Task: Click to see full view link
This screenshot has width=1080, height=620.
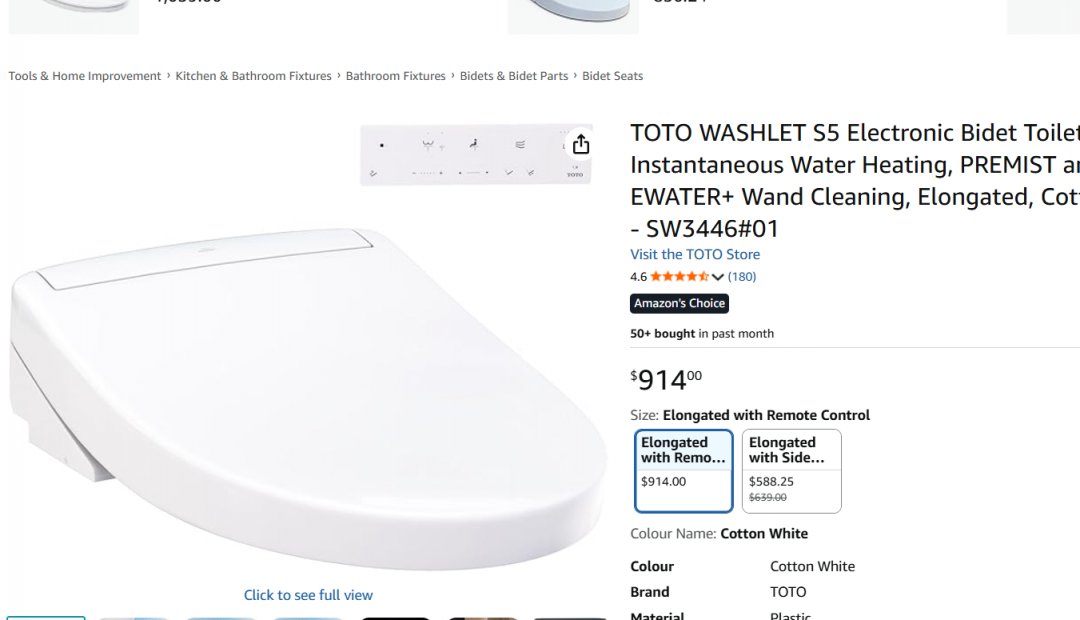Action: coord(308,595)
